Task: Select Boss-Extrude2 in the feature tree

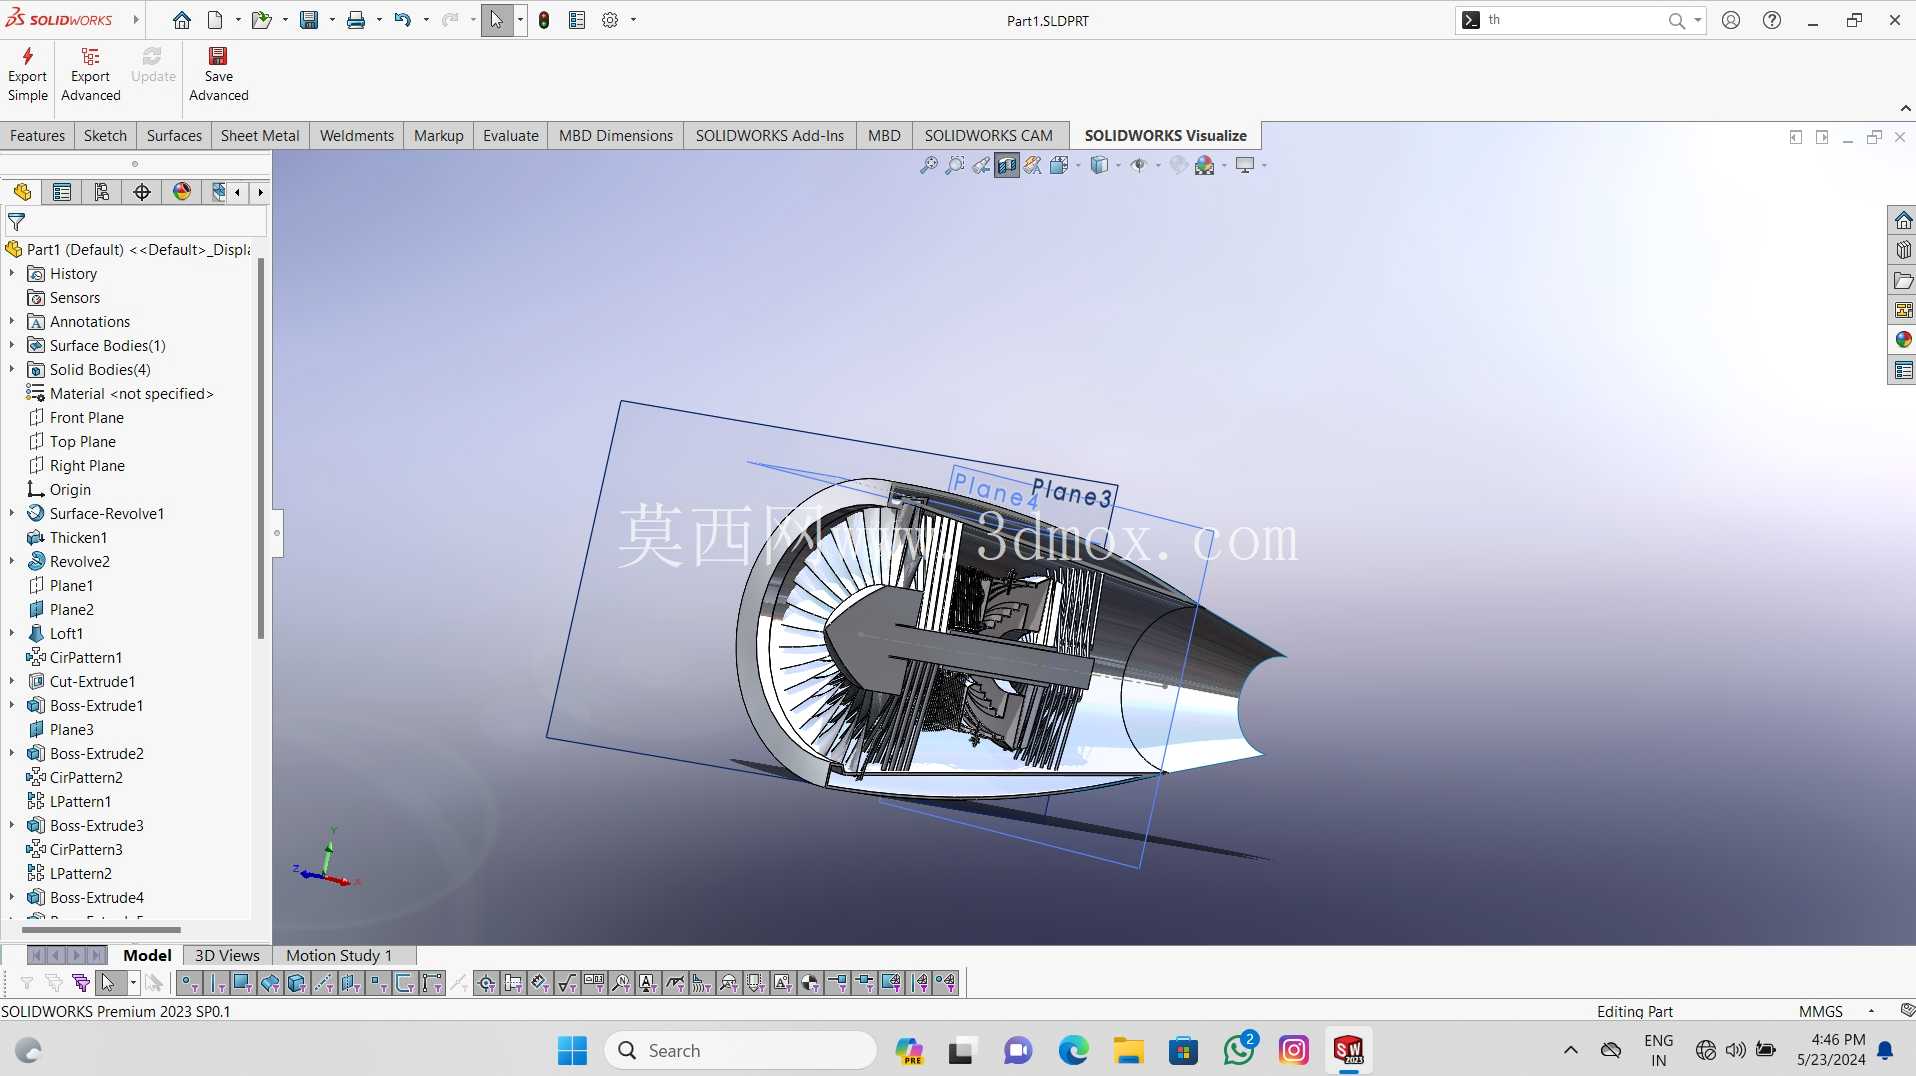Action: tap(97, 753)
